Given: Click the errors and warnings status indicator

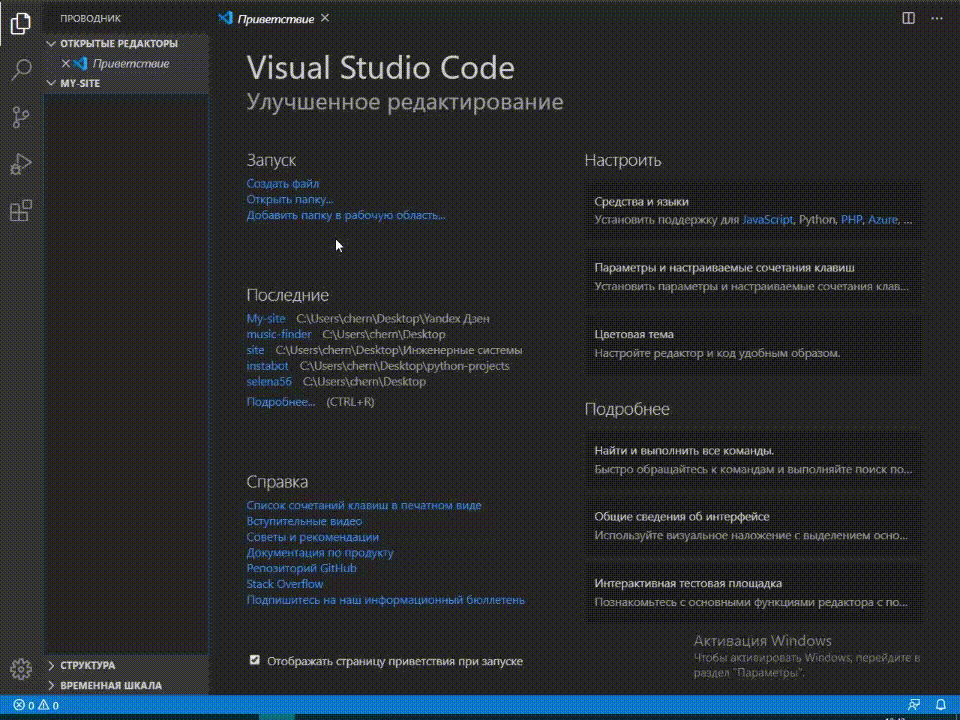Looking at the screenshot, I should (x=36, y=705).
